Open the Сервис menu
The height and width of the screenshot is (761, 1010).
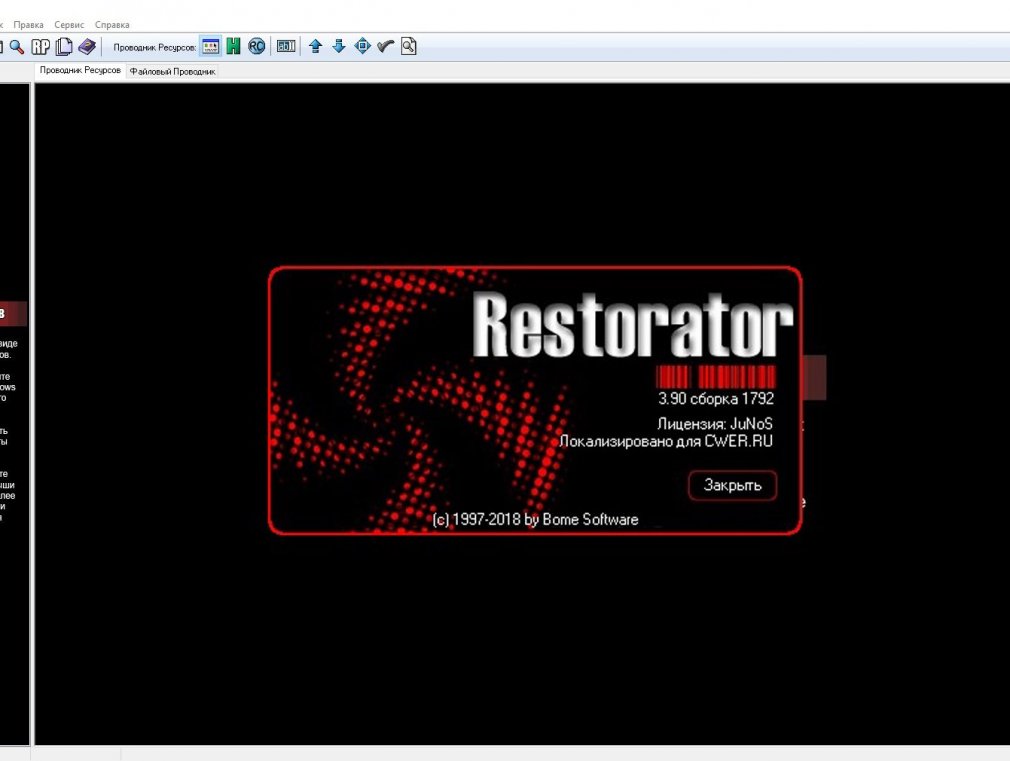[69, 24]
